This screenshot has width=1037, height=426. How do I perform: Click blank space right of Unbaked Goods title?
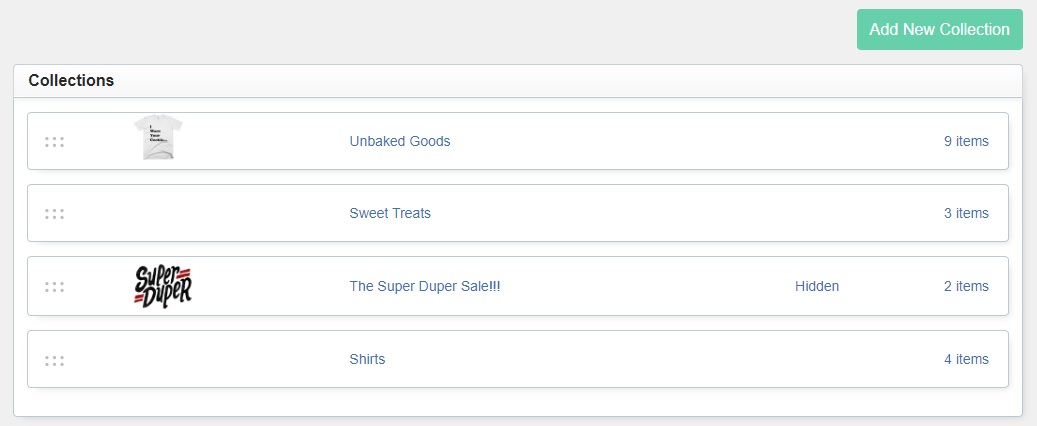pyautogui.click(x=694, y=141)
